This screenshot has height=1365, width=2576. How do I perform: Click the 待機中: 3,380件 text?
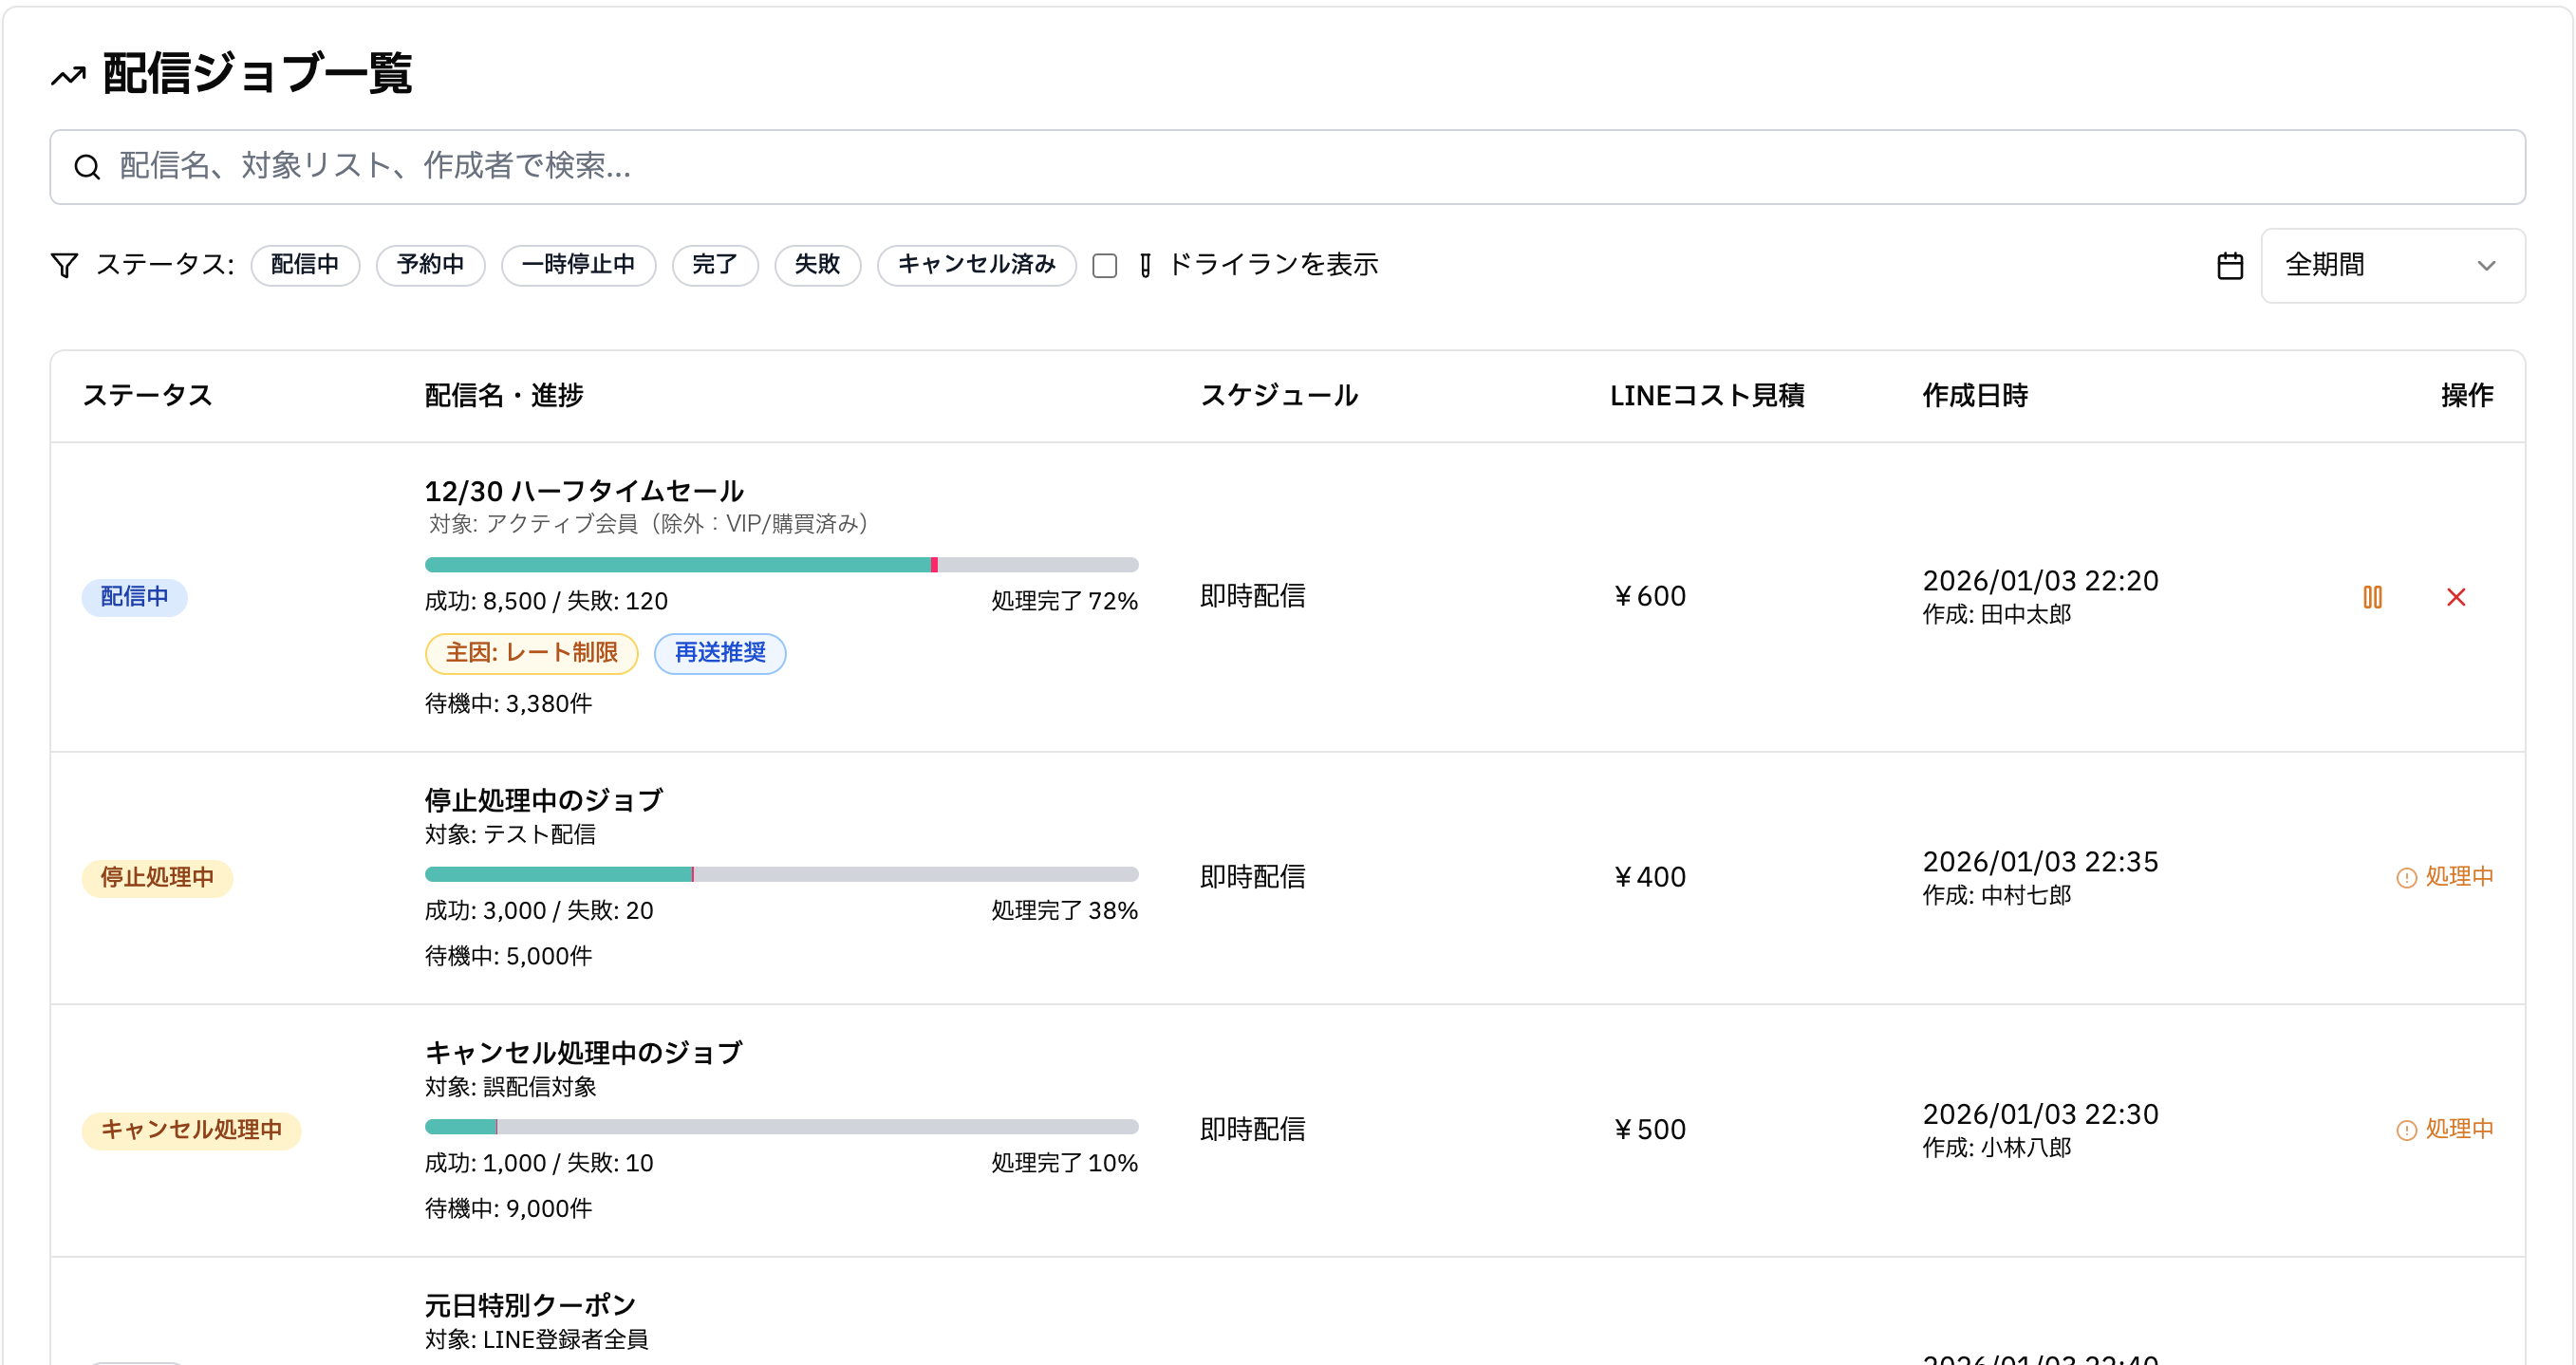[x=508, y=704]
